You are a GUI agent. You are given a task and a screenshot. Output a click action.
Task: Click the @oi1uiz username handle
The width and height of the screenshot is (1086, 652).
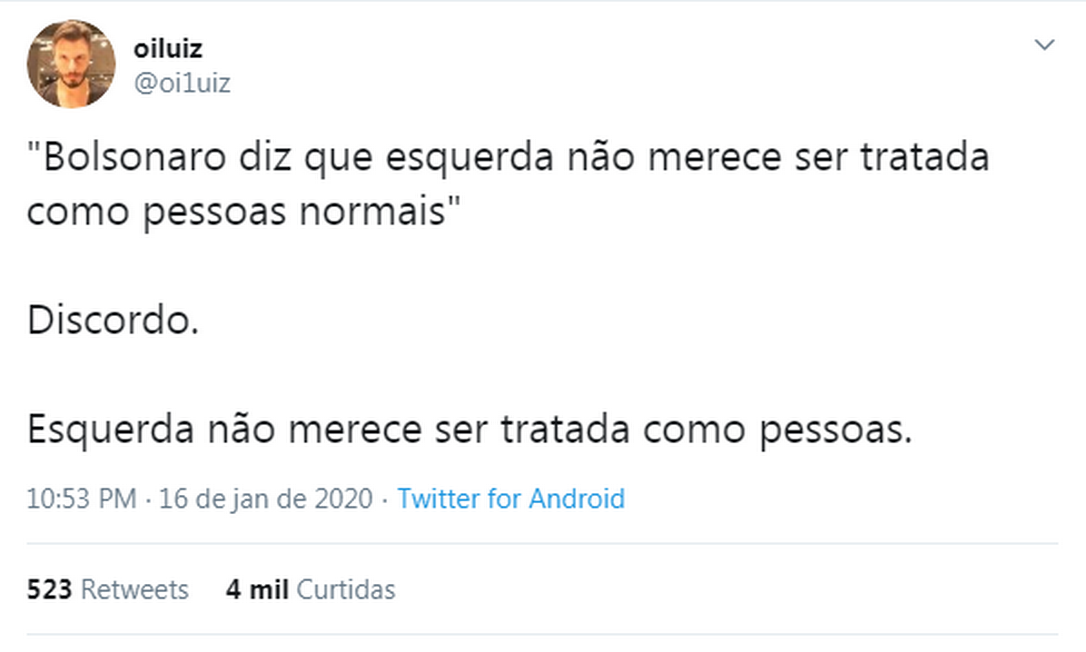coord(182,84)
